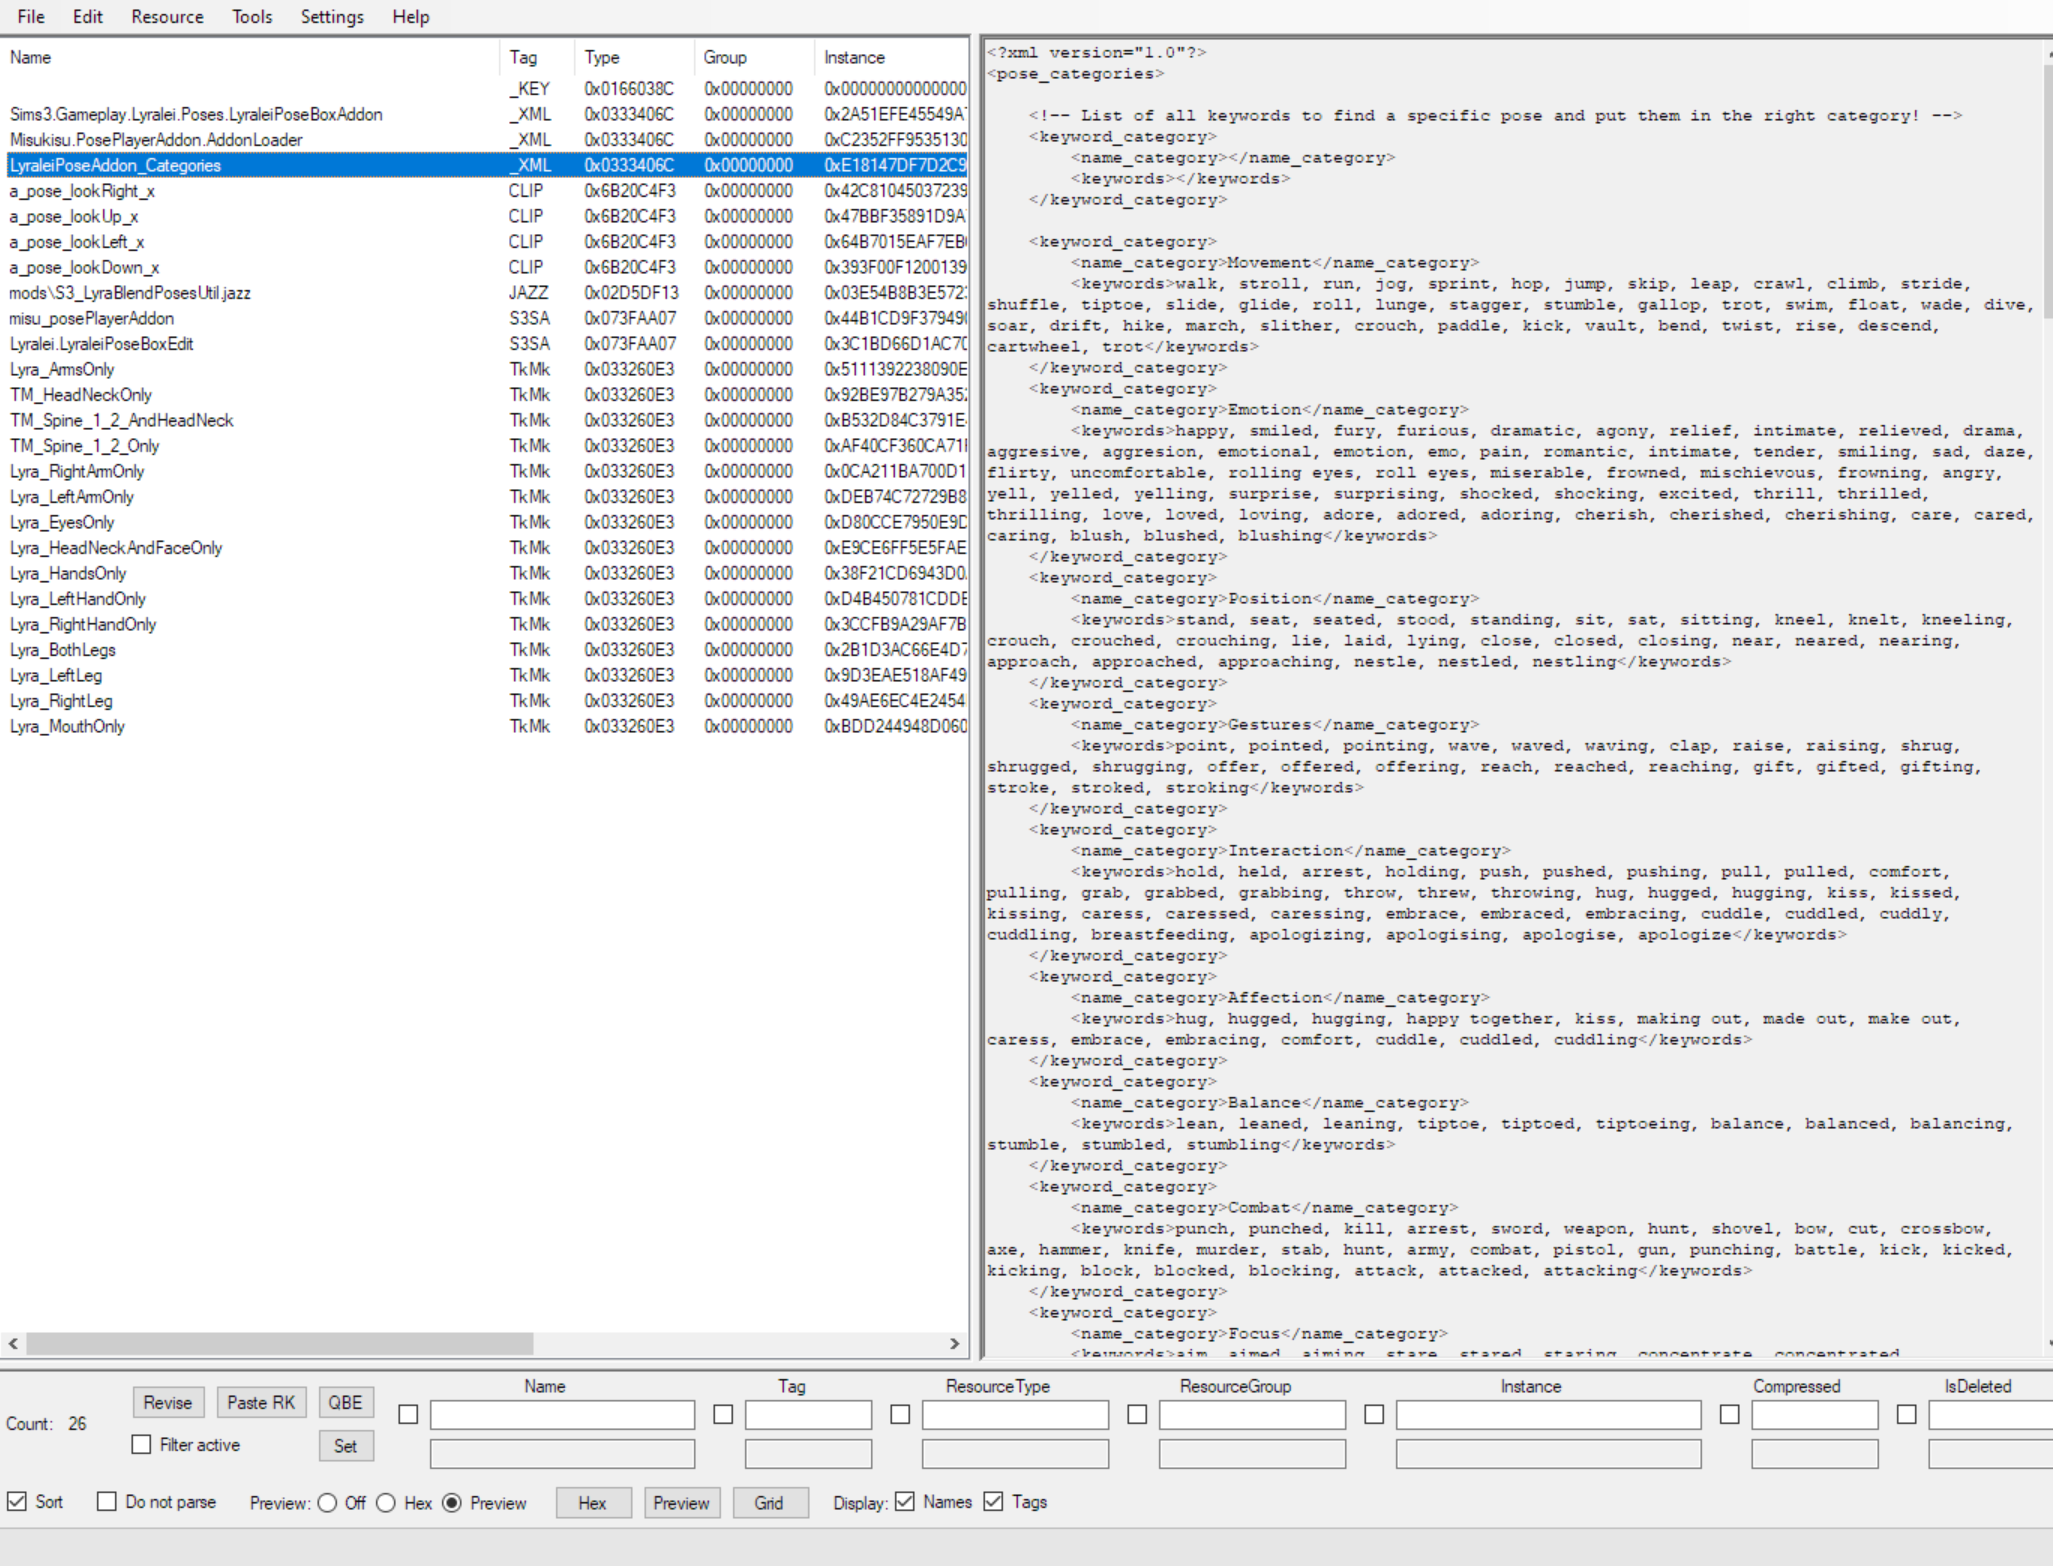Screen dimensions: 2053x1566
Task: Click the Tag filter input field
Action: click(x=808, y=1415)
